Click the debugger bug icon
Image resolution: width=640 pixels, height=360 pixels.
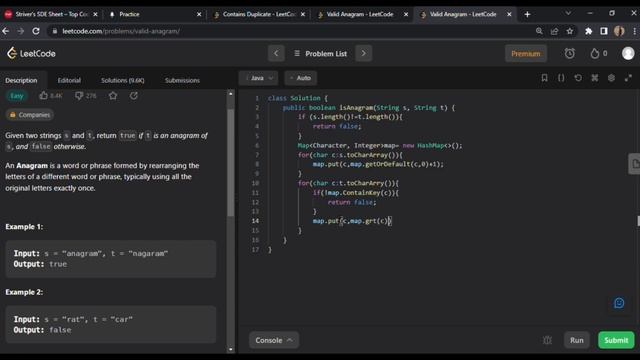547,340
